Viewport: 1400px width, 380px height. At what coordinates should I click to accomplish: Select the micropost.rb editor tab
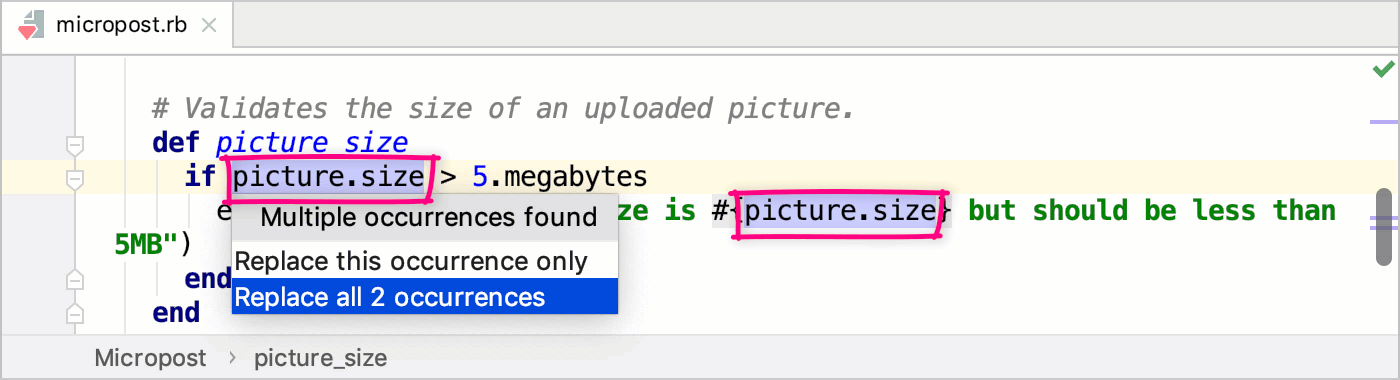pos(119,24)
